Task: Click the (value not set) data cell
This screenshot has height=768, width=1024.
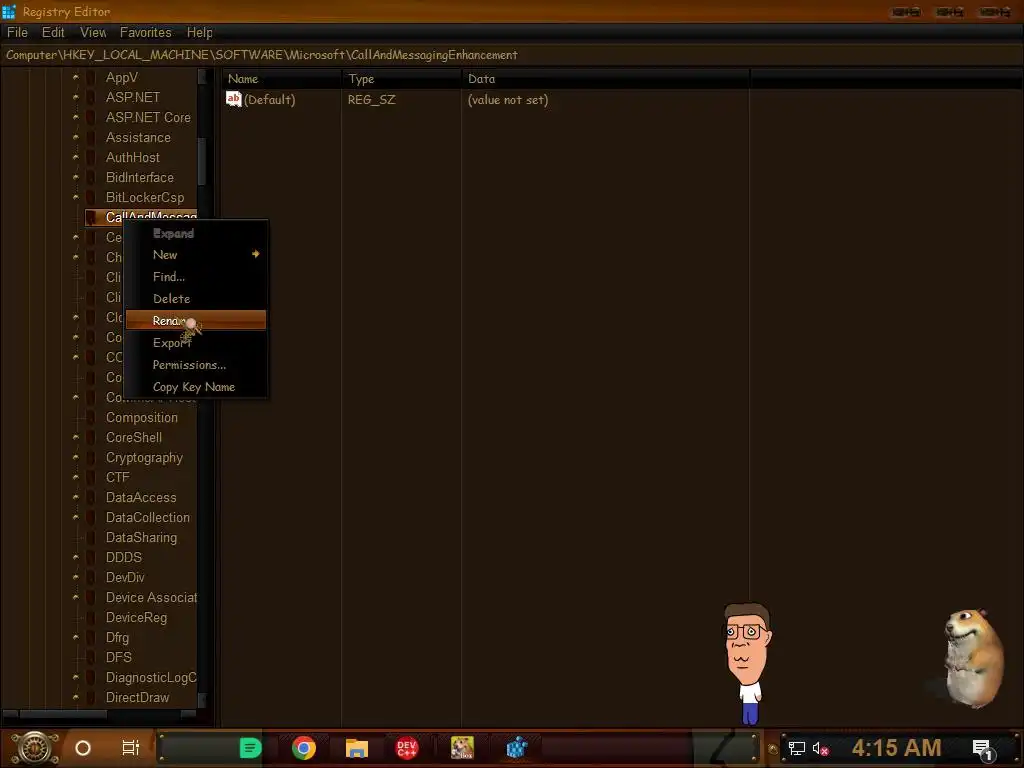Action: 508,100
